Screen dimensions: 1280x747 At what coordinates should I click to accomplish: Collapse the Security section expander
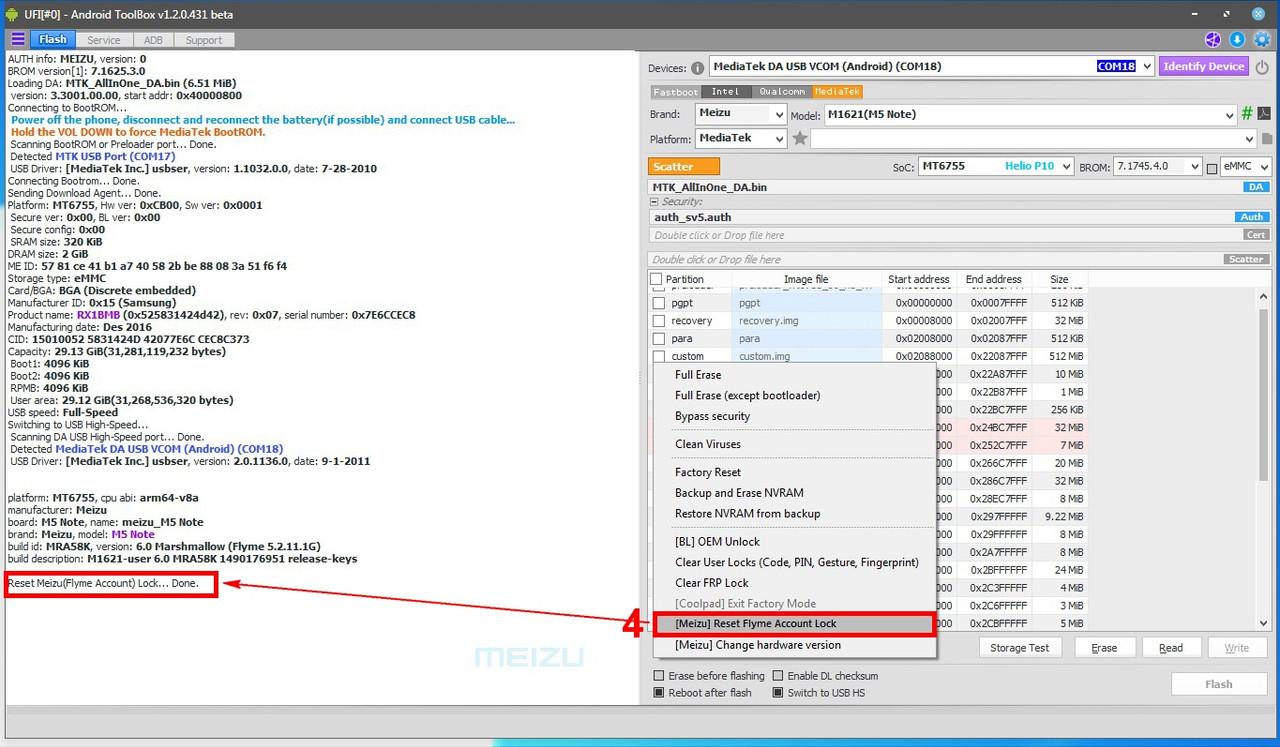click(x=655, y=202)
